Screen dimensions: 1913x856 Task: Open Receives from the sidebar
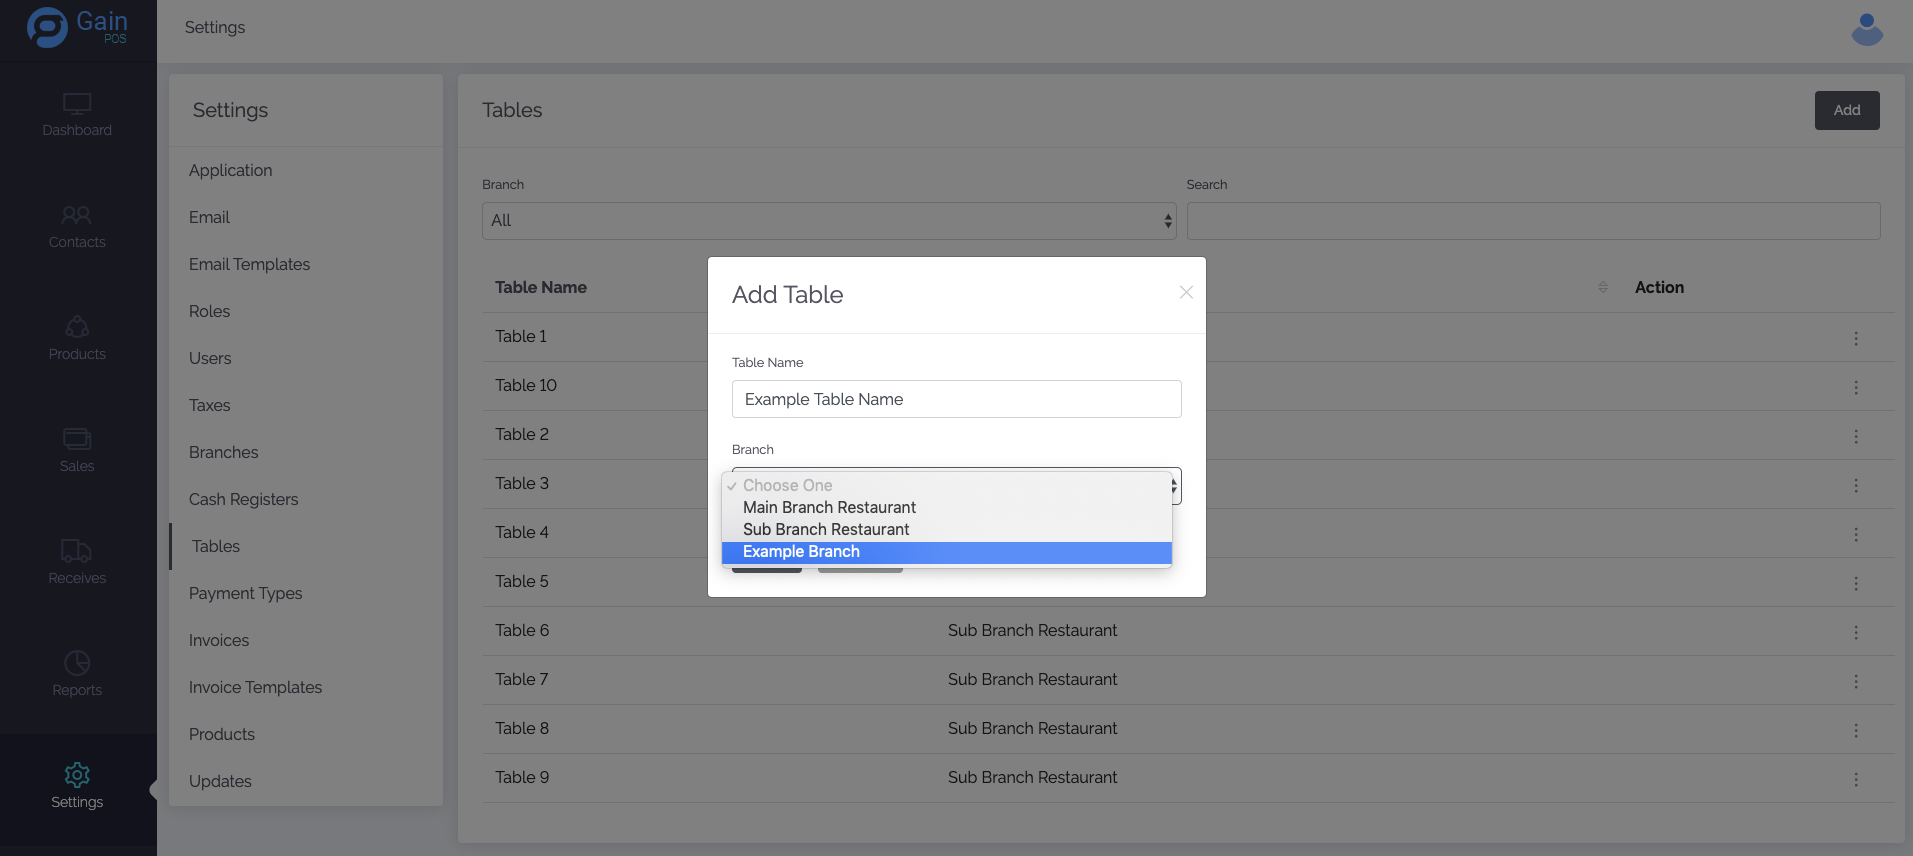(x=77, y=563)
